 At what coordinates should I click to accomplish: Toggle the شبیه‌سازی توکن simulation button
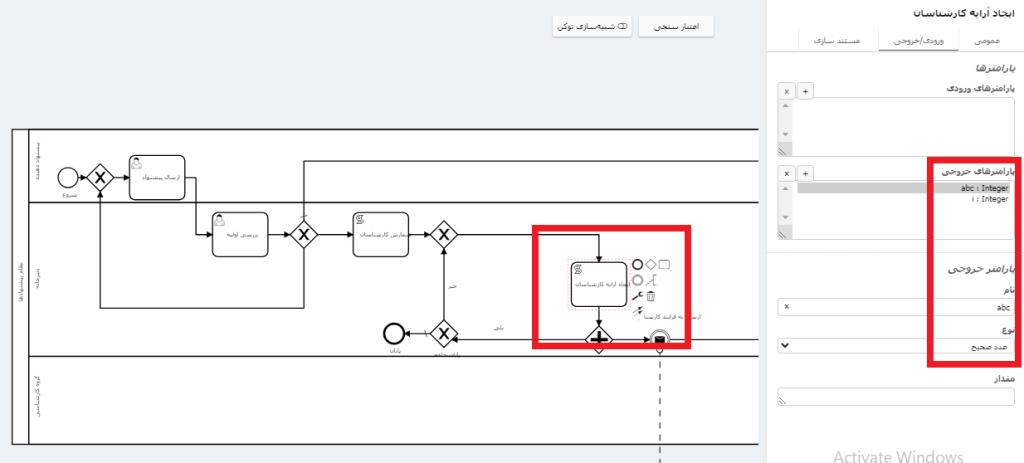593,26
